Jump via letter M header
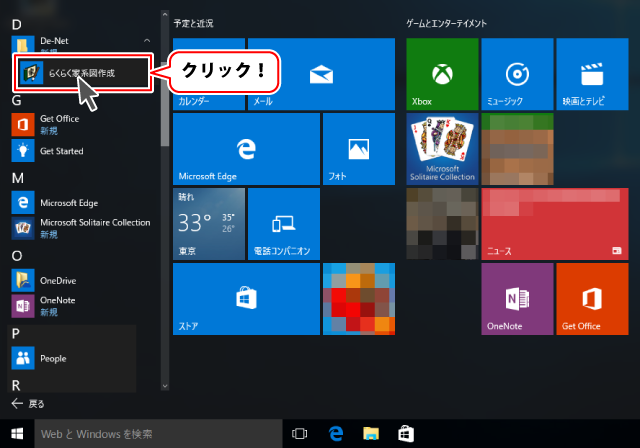This screenshot has height=448, width=640. click(18, 178)
